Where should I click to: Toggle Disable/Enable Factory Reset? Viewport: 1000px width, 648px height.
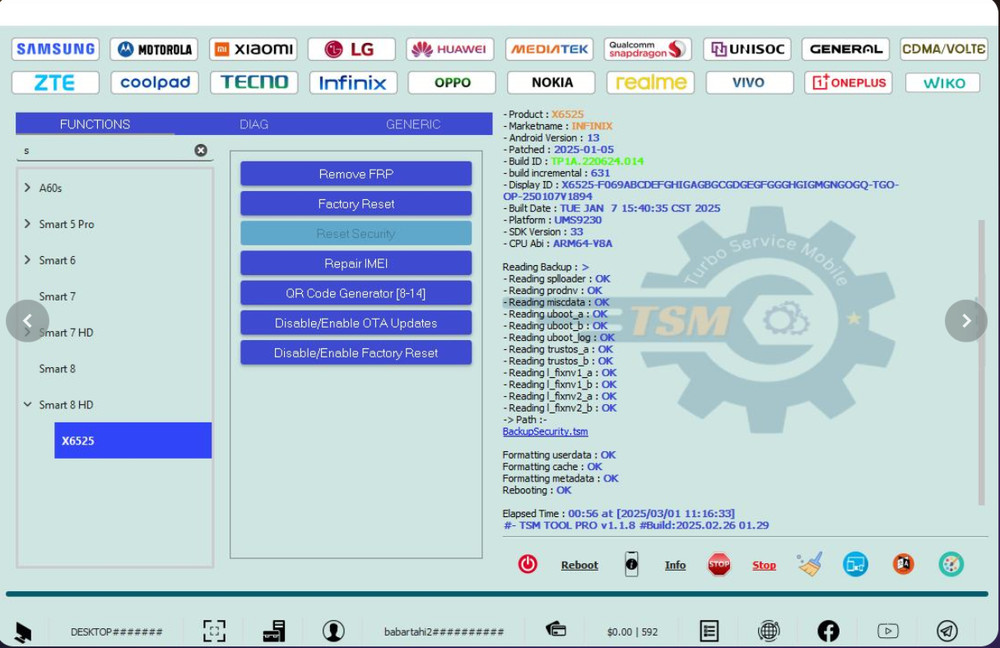click(355, 352)
